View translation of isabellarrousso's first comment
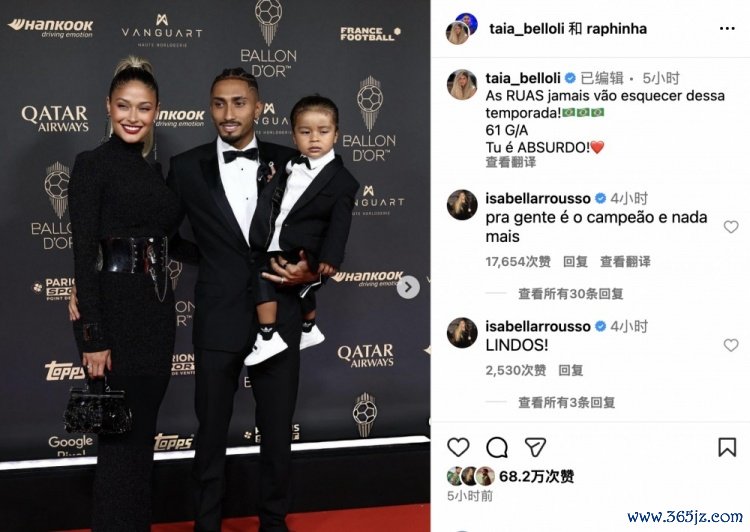The image size is (750, 532). [x=625, y=262]
